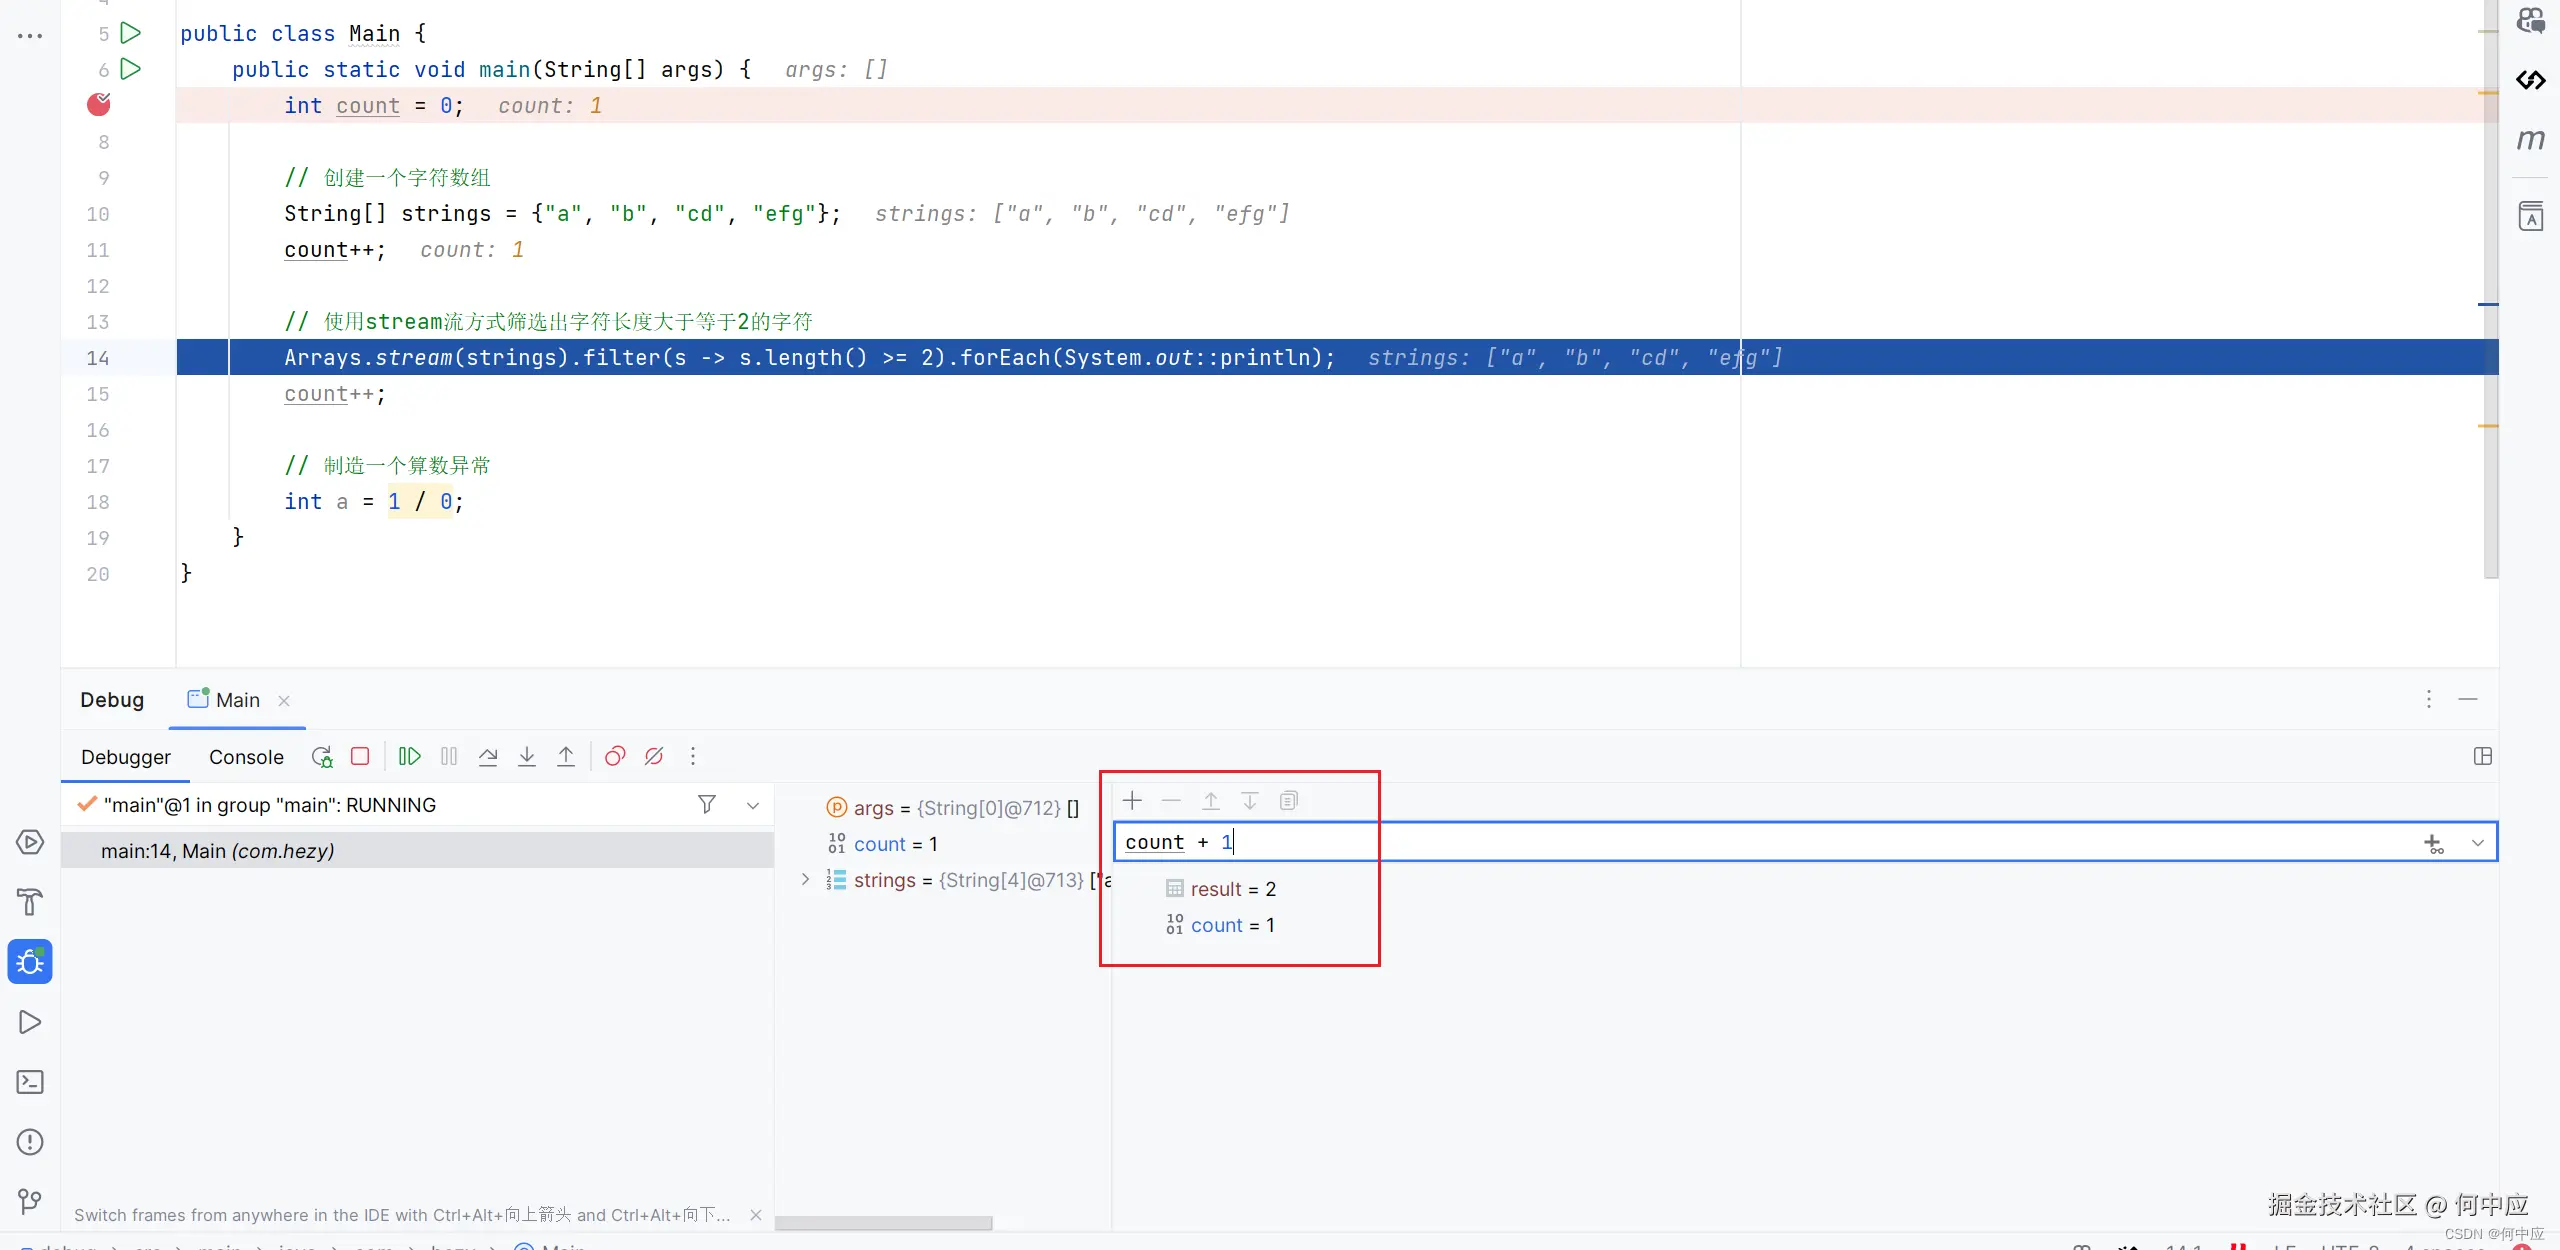Open View Breakpoints dialog
This screenshot has height=1250, width=2560.
pyautogui.click(x=615, y=757)
